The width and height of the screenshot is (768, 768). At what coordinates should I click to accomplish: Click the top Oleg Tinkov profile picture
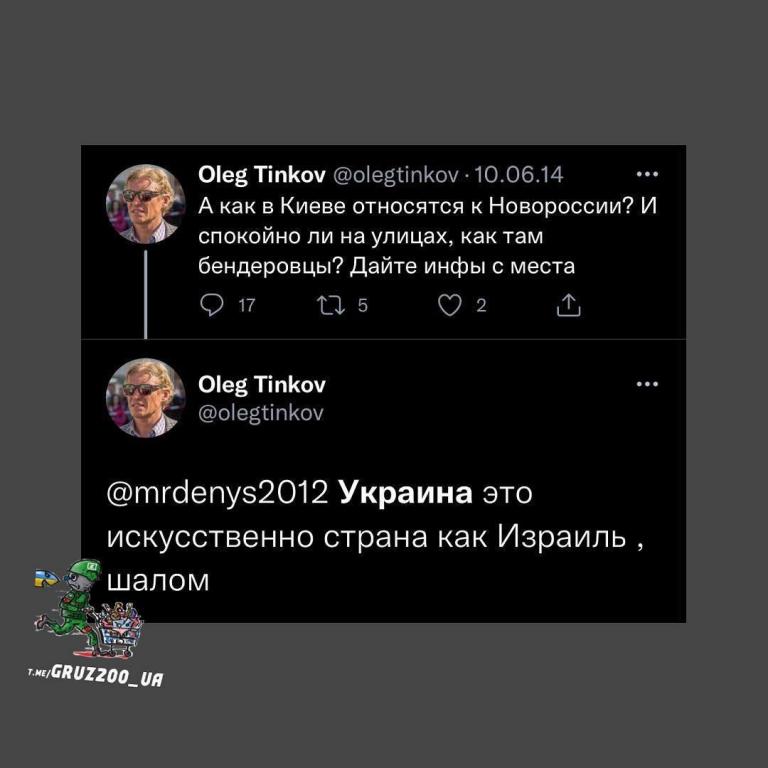point(145,204)
